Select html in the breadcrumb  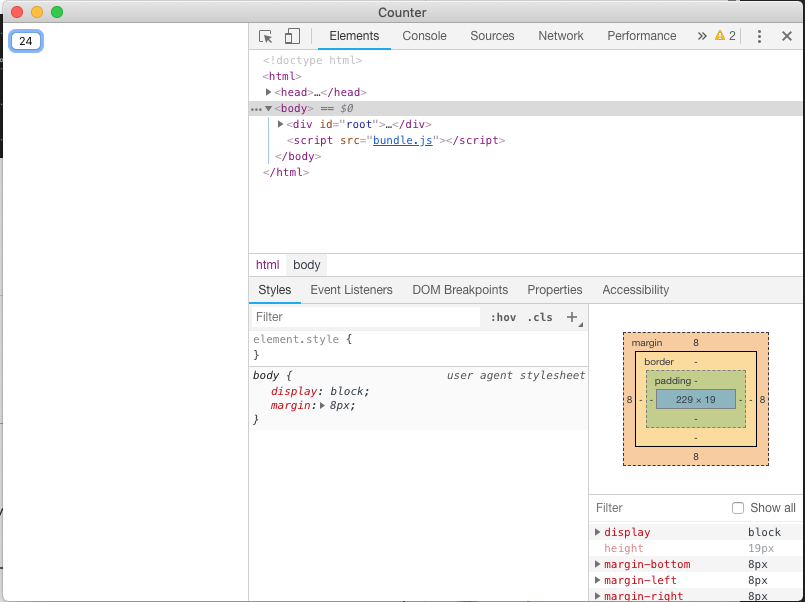tap(267, 265)
